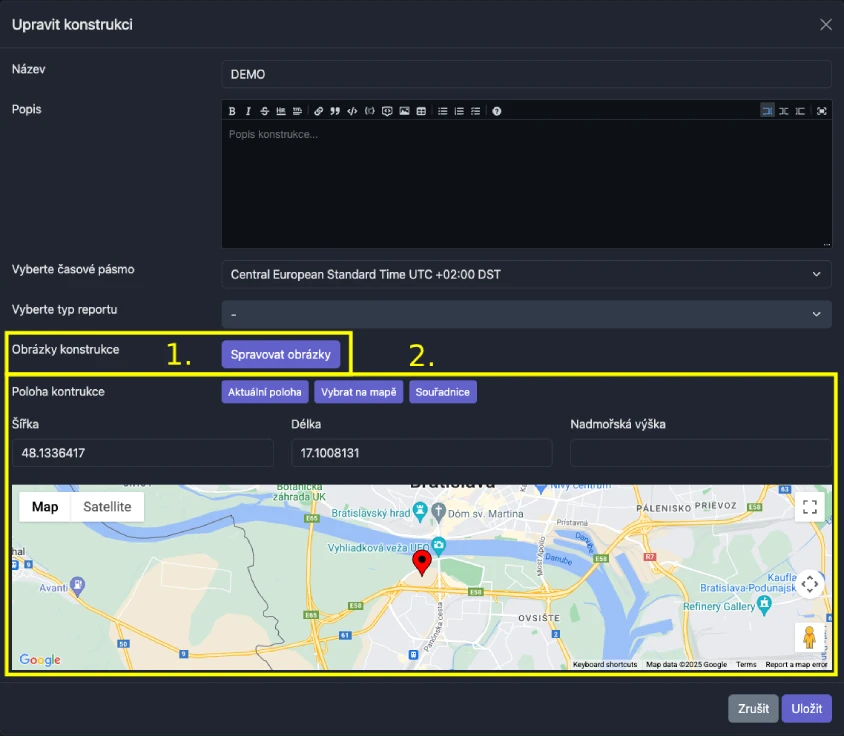Open map camera controls button

coord(810,584)
